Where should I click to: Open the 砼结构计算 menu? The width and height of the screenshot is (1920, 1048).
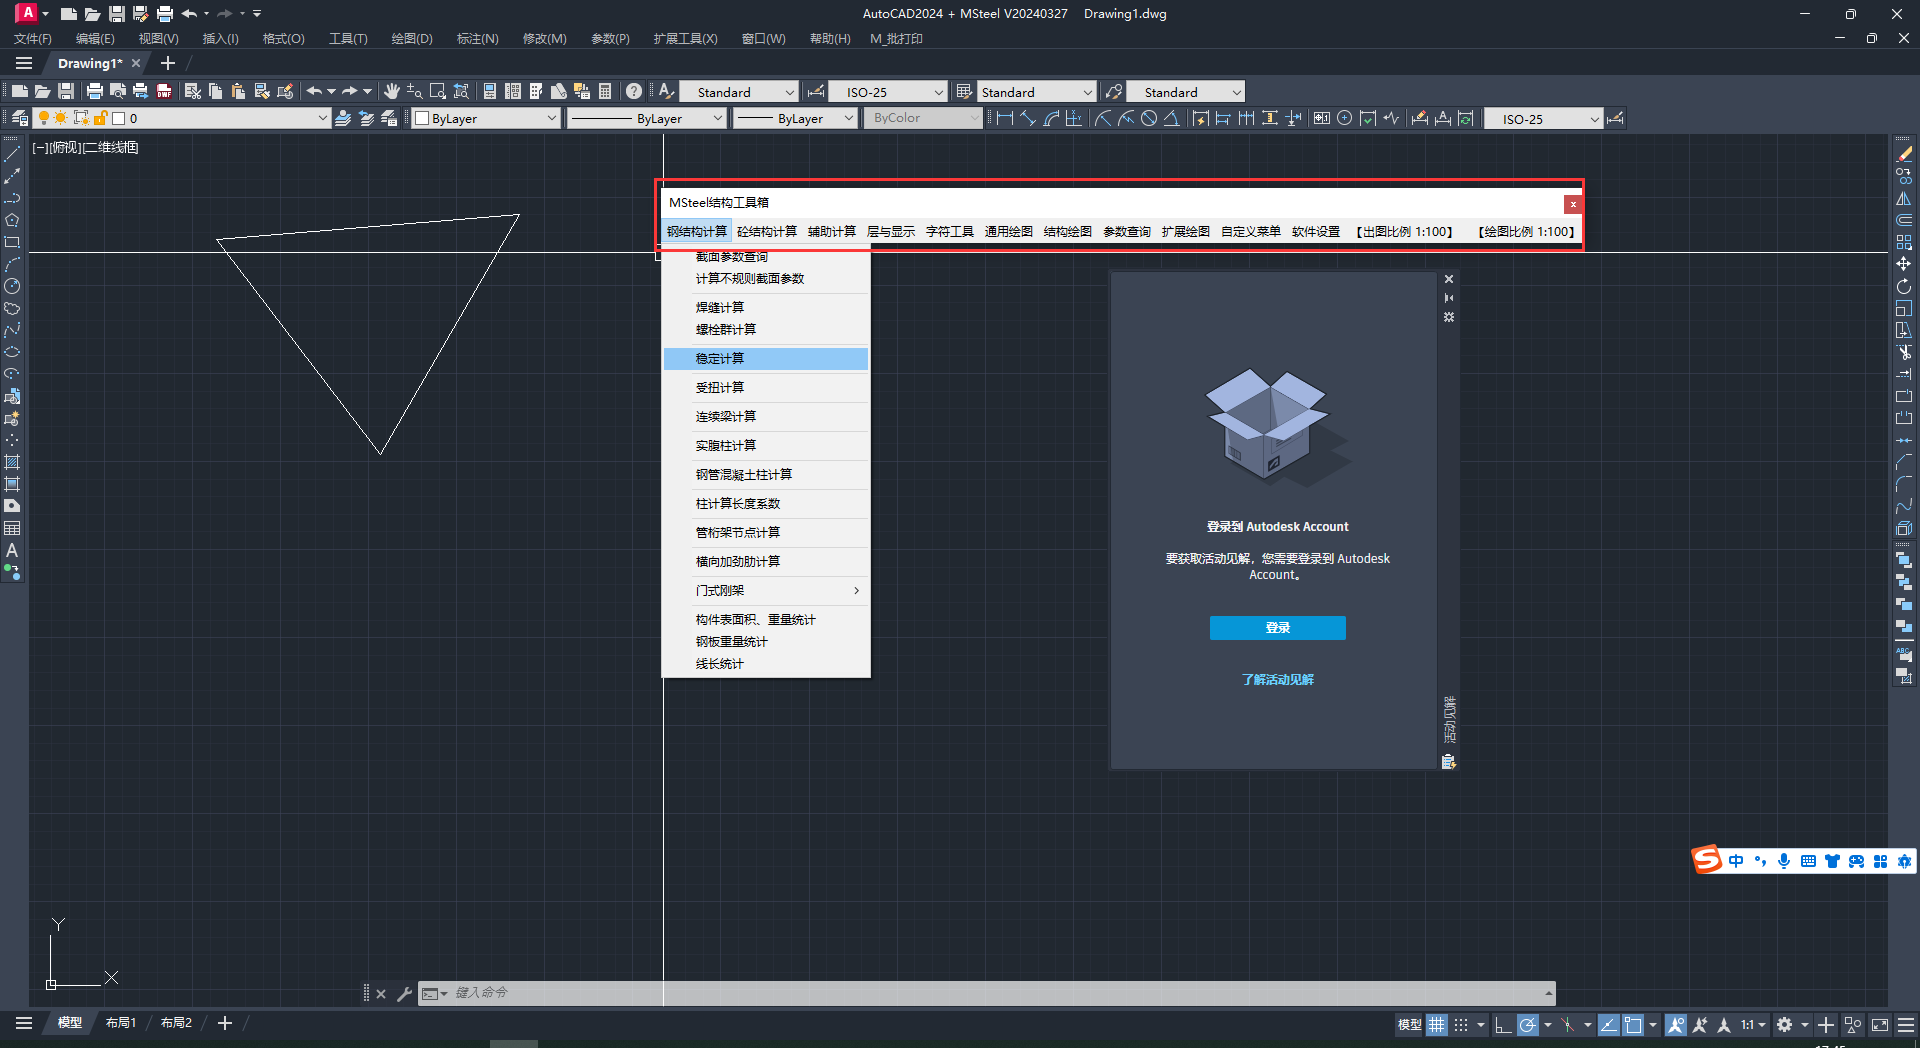tap(767, 232)
